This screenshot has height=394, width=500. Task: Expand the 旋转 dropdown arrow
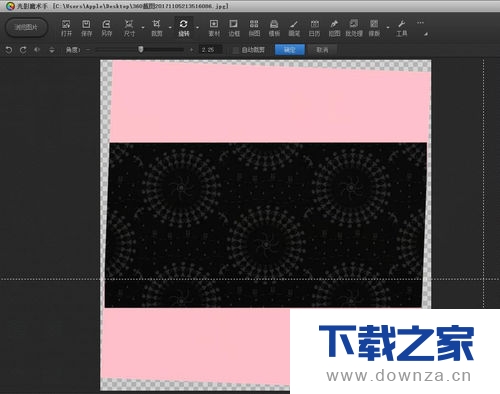tap(197, 27)
